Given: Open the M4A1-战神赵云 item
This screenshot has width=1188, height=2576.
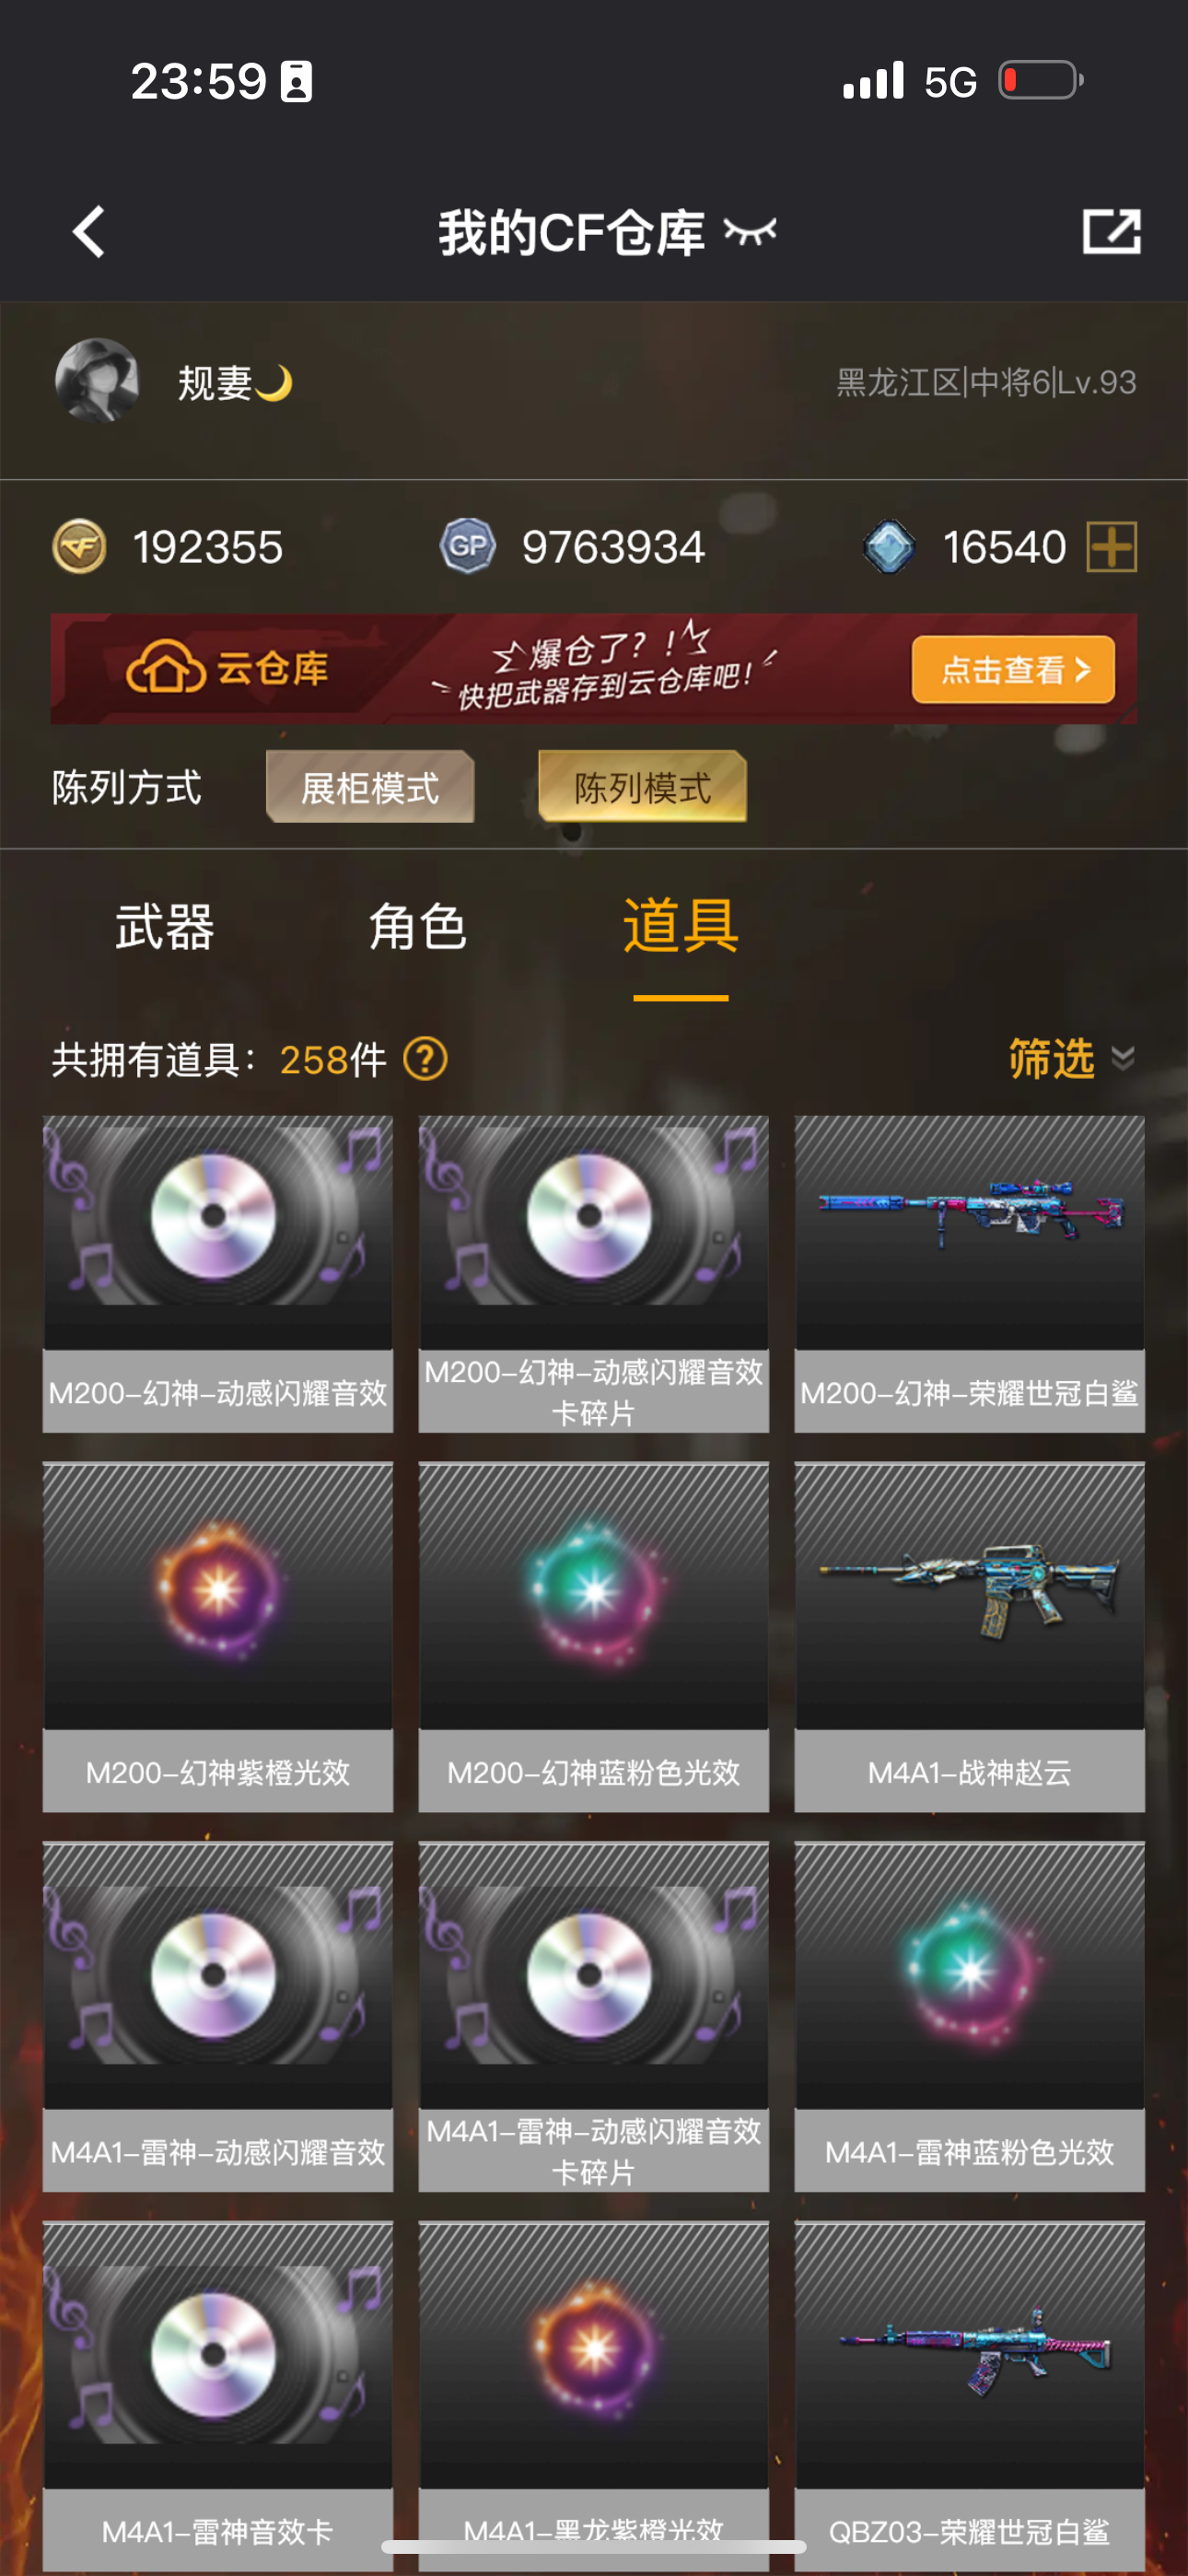Looking at the screenshot, I should [970, 1637].
